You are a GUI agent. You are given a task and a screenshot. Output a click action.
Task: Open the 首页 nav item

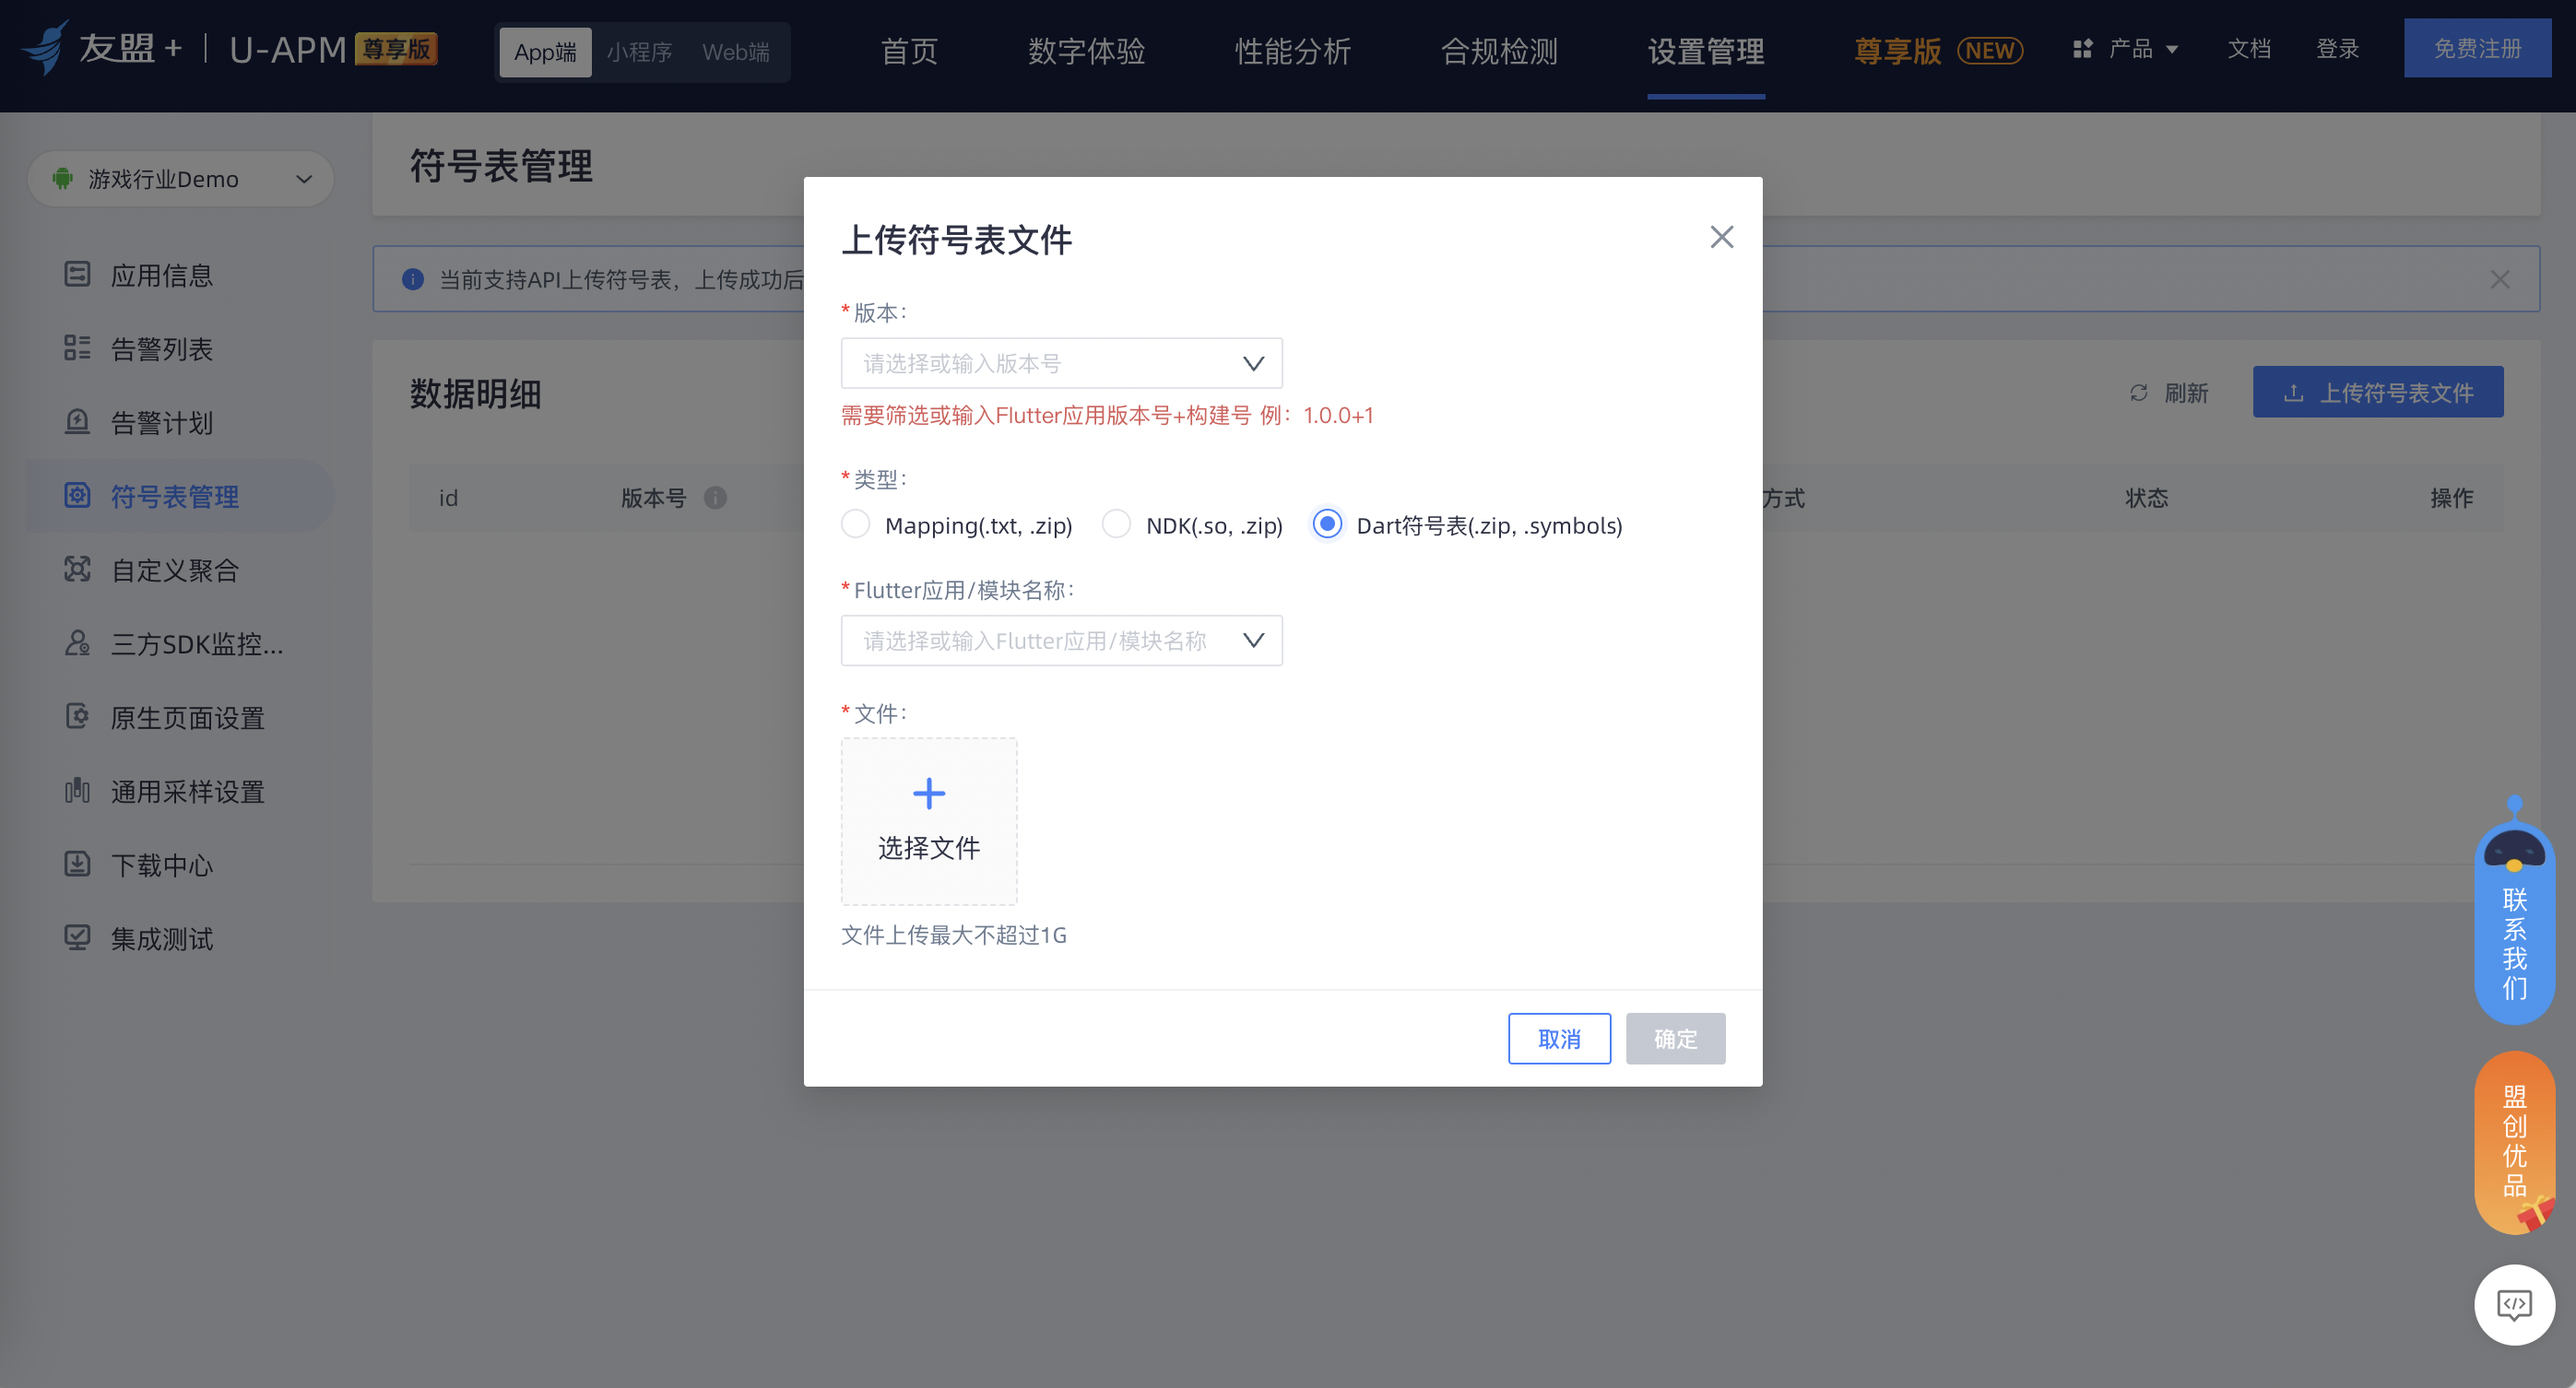tap(908, 51)
